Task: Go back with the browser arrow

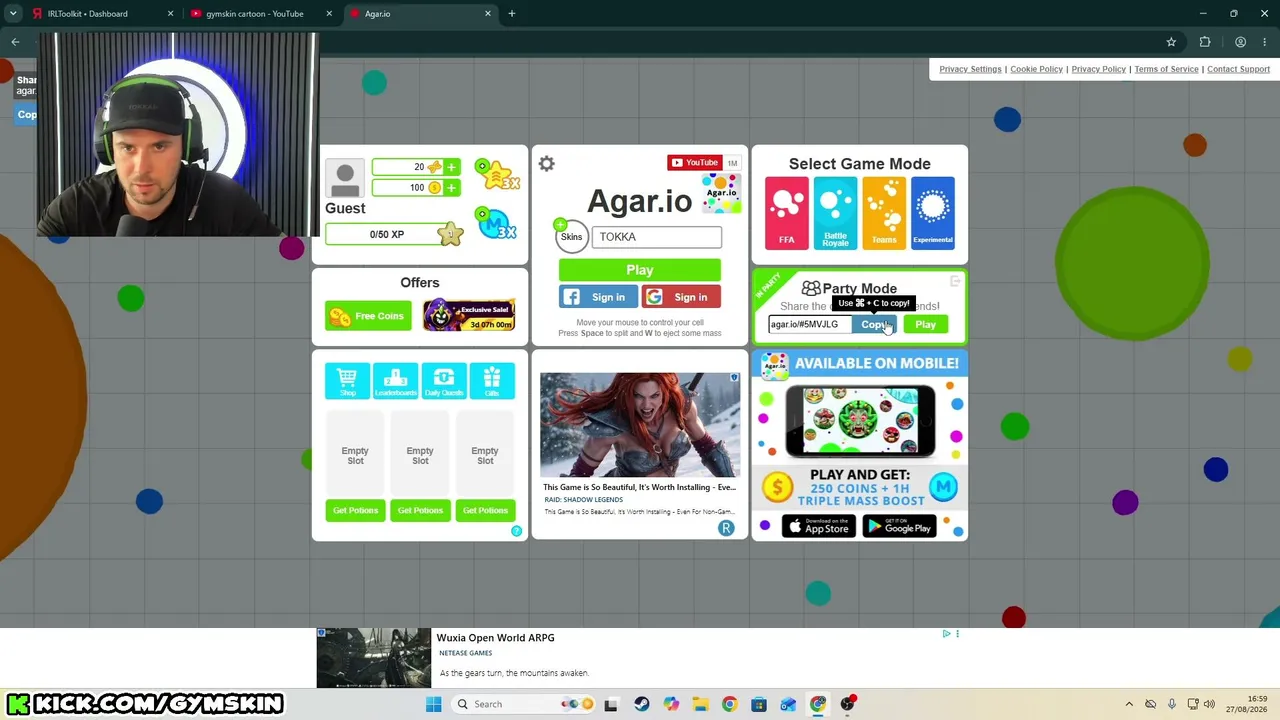Action: (x=15, y=42)
